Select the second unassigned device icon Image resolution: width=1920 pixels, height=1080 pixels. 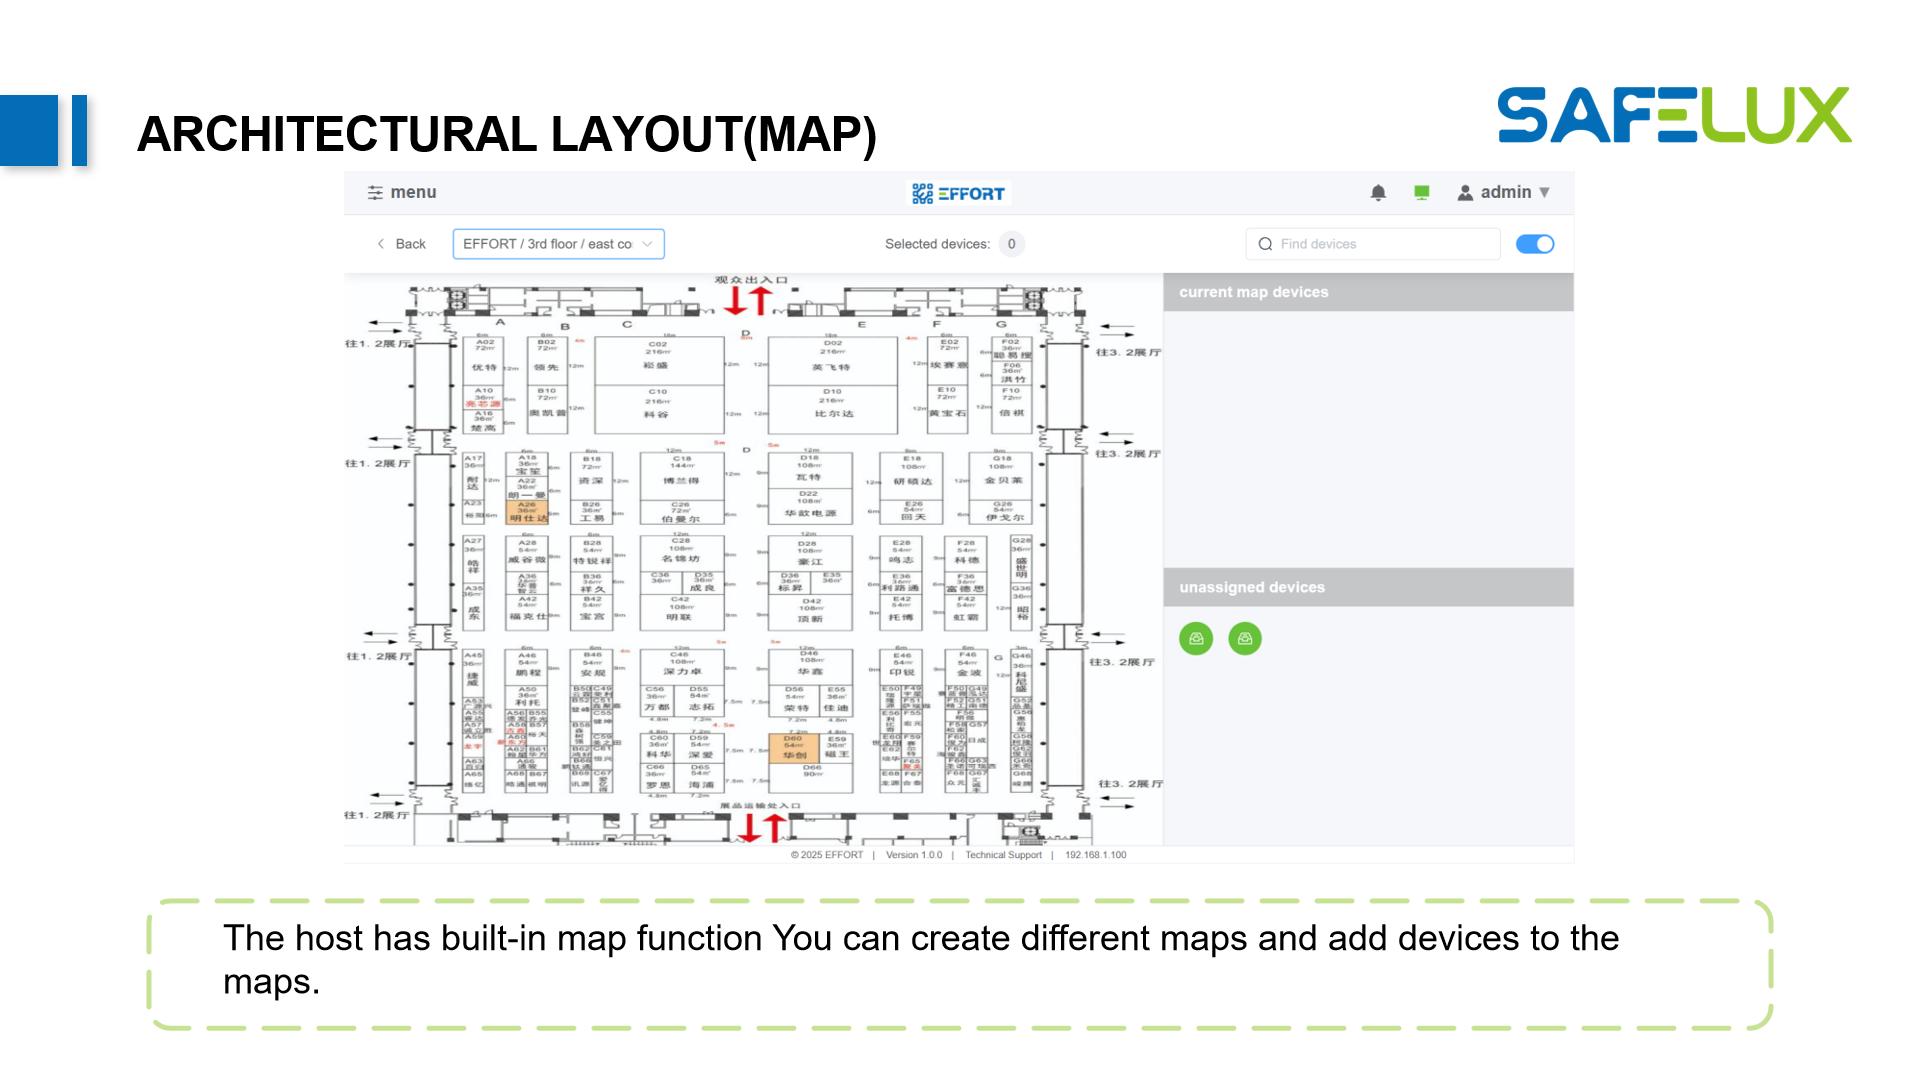click(1245, 638)
